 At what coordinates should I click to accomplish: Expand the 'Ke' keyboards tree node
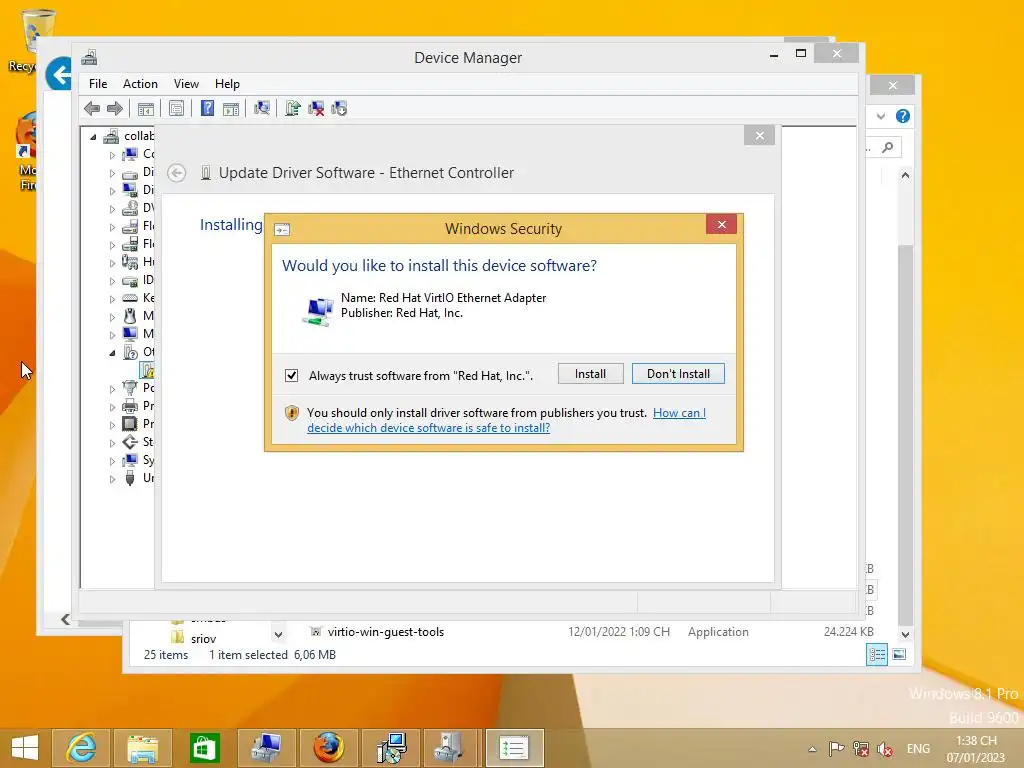[112, 299]
